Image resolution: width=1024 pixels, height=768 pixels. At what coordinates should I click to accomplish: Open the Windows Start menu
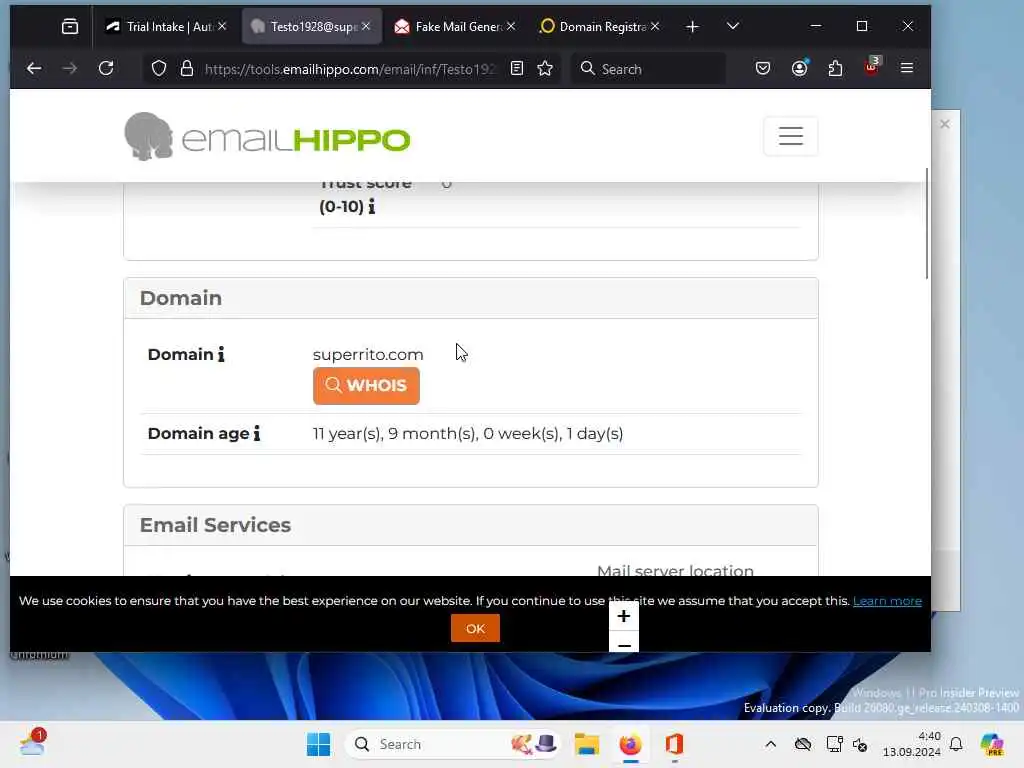[x=319, y=744]
